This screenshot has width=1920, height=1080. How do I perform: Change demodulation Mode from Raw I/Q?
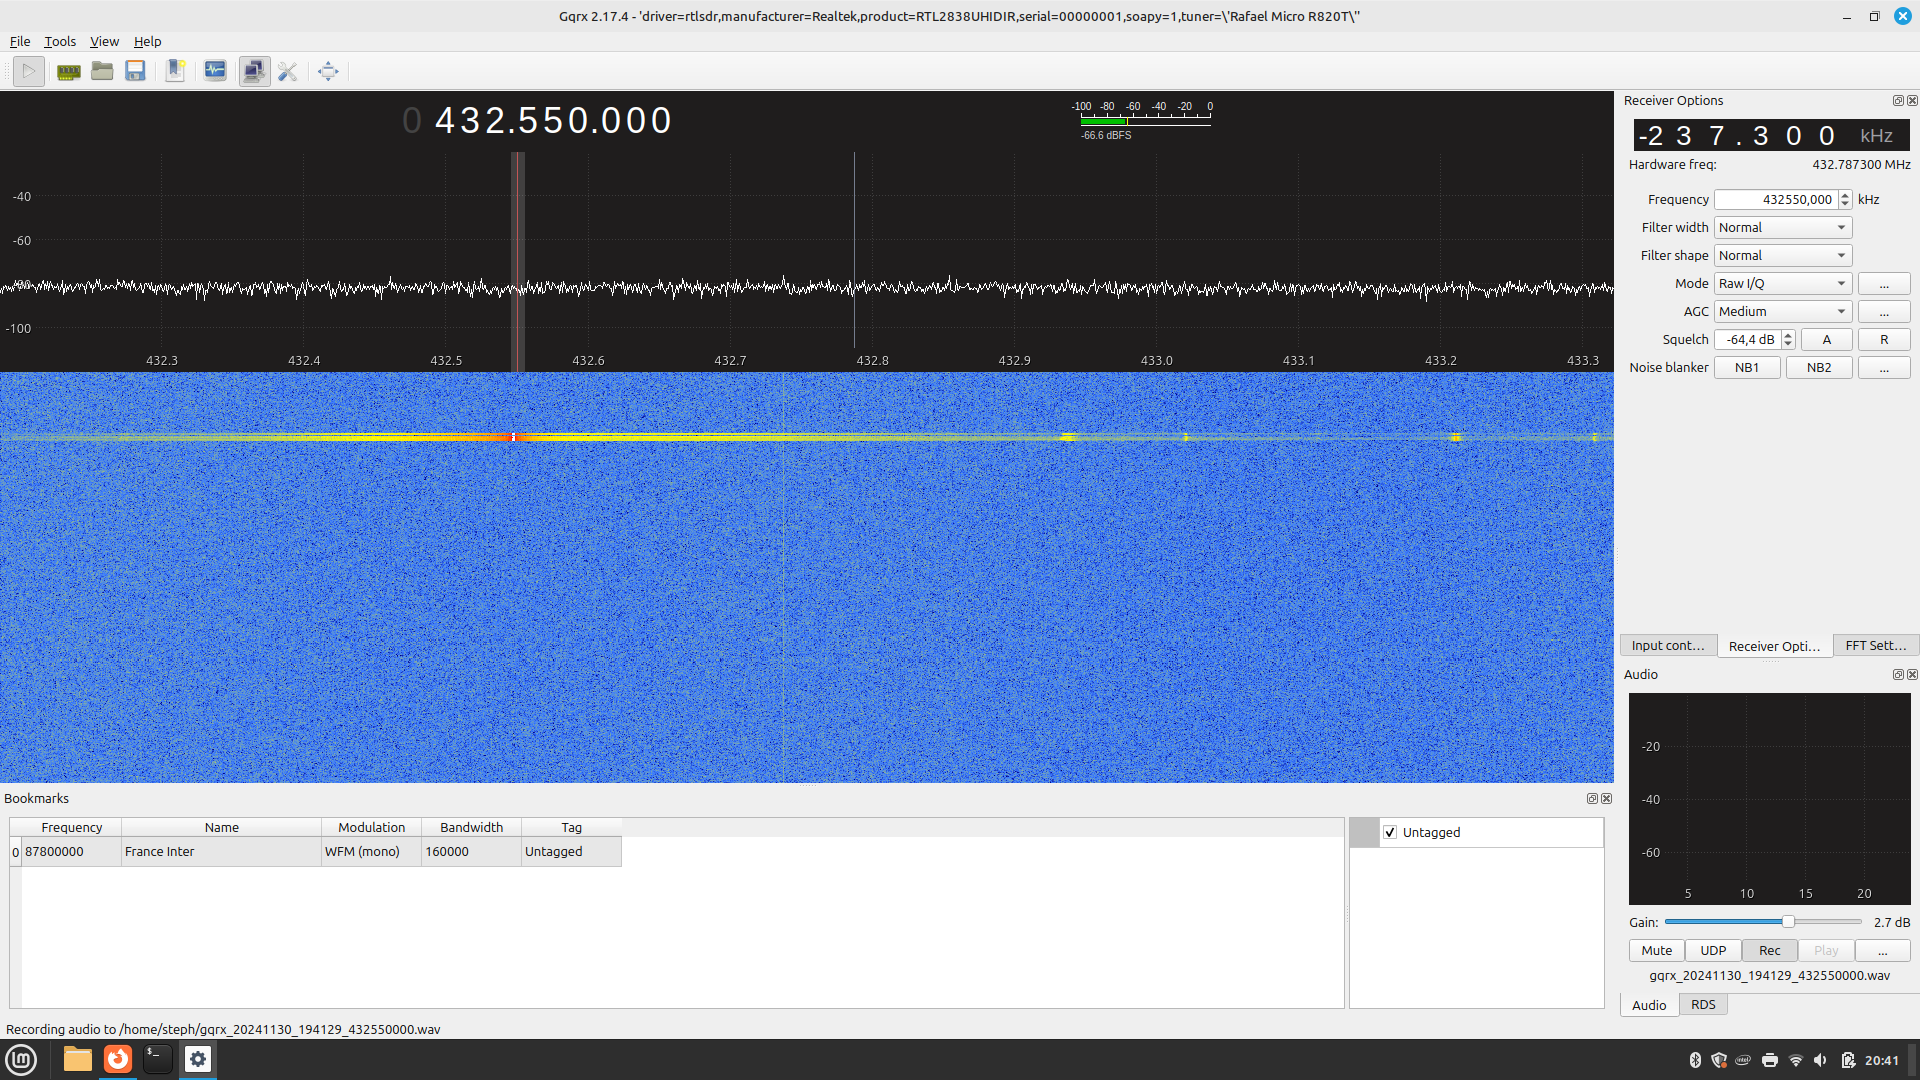coord(1781,283)
